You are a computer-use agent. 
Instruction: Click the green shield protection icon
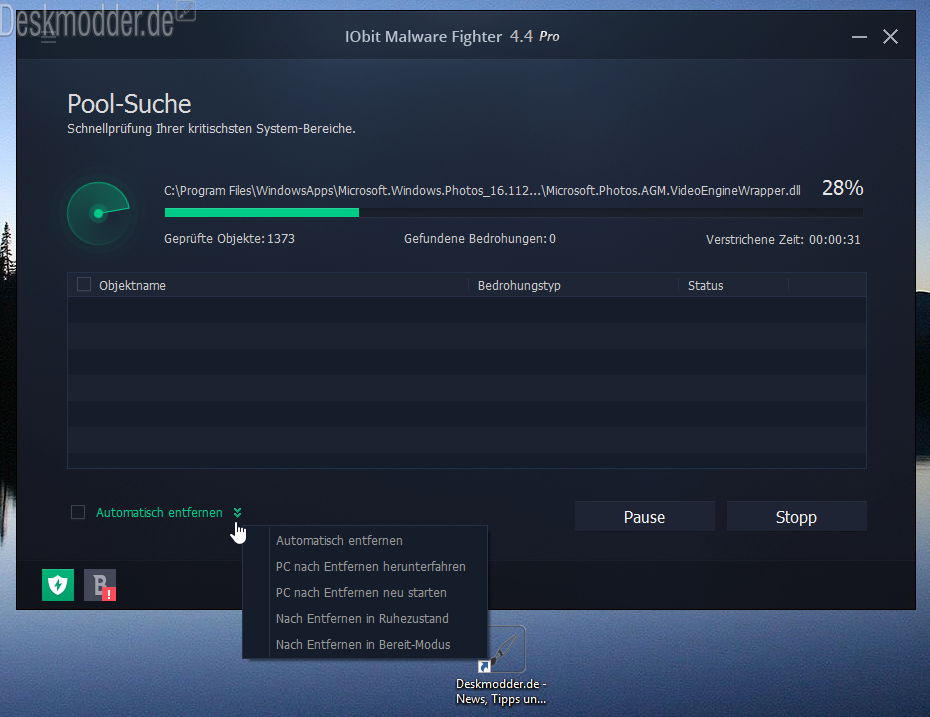pyautogui.click(x=58, y=585)
